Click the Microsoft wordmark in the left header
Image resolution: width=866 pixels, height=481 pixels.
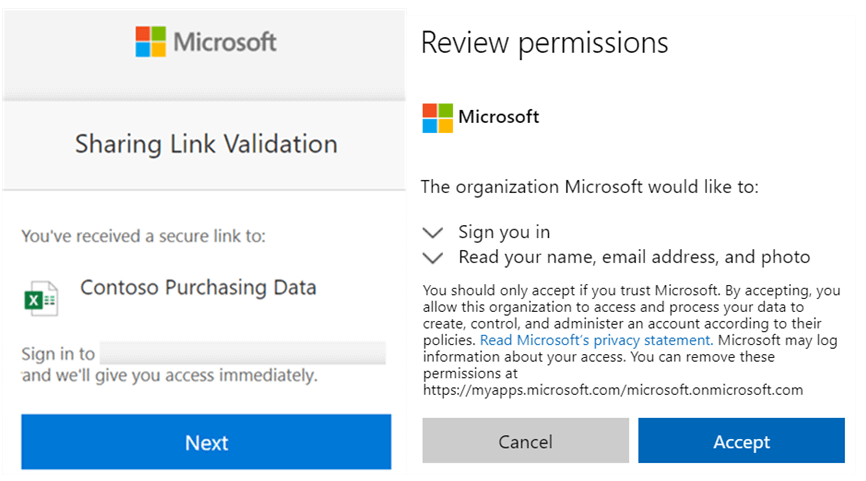click(225, 42)
